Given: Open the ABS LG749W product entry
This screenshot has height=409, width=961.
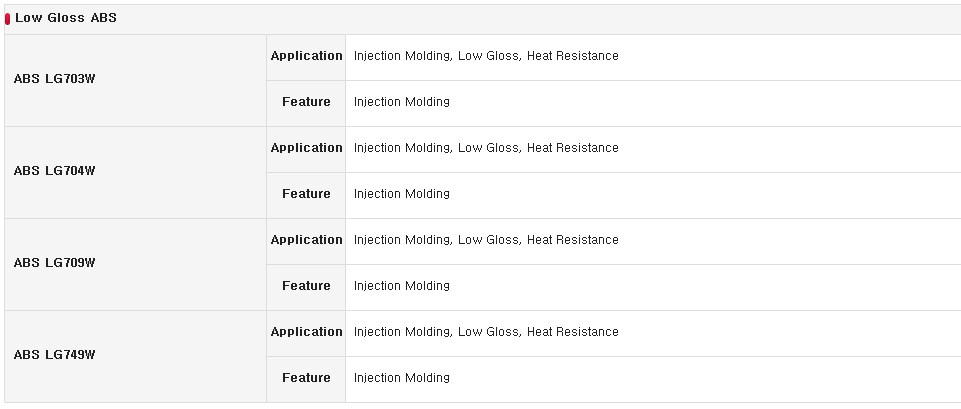Looking at the screenshot, I should tap(55, 355).
